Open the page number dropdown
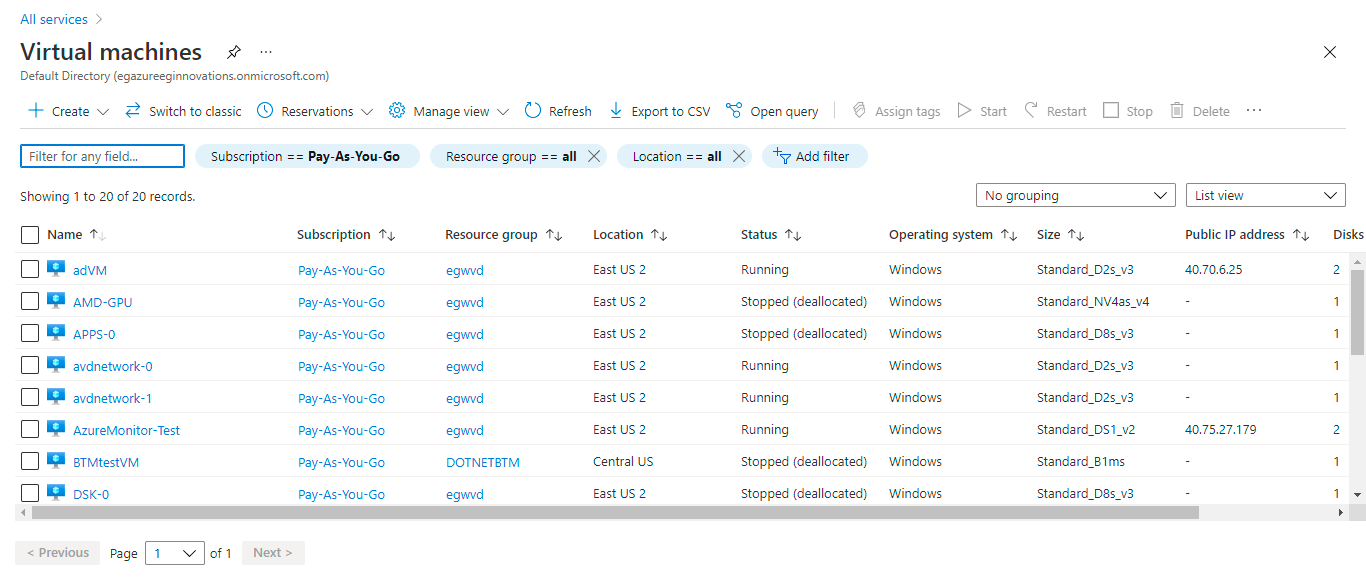This screenshot has width=1366, height=578. pos(174,553)
